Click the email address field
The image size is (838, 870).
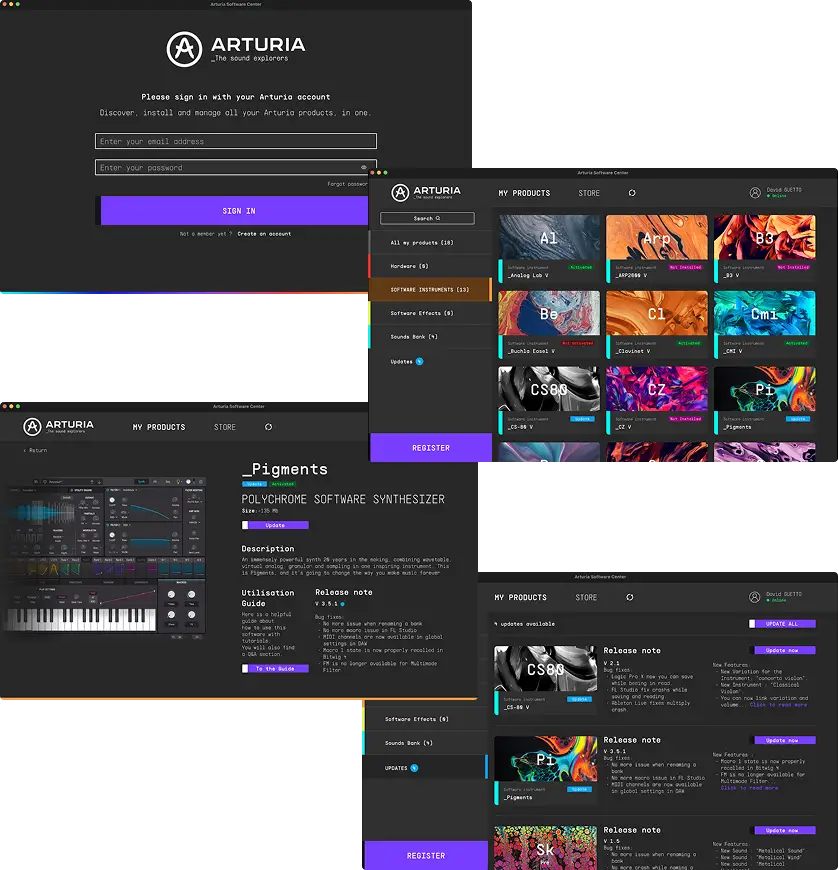tap(236, 141)
